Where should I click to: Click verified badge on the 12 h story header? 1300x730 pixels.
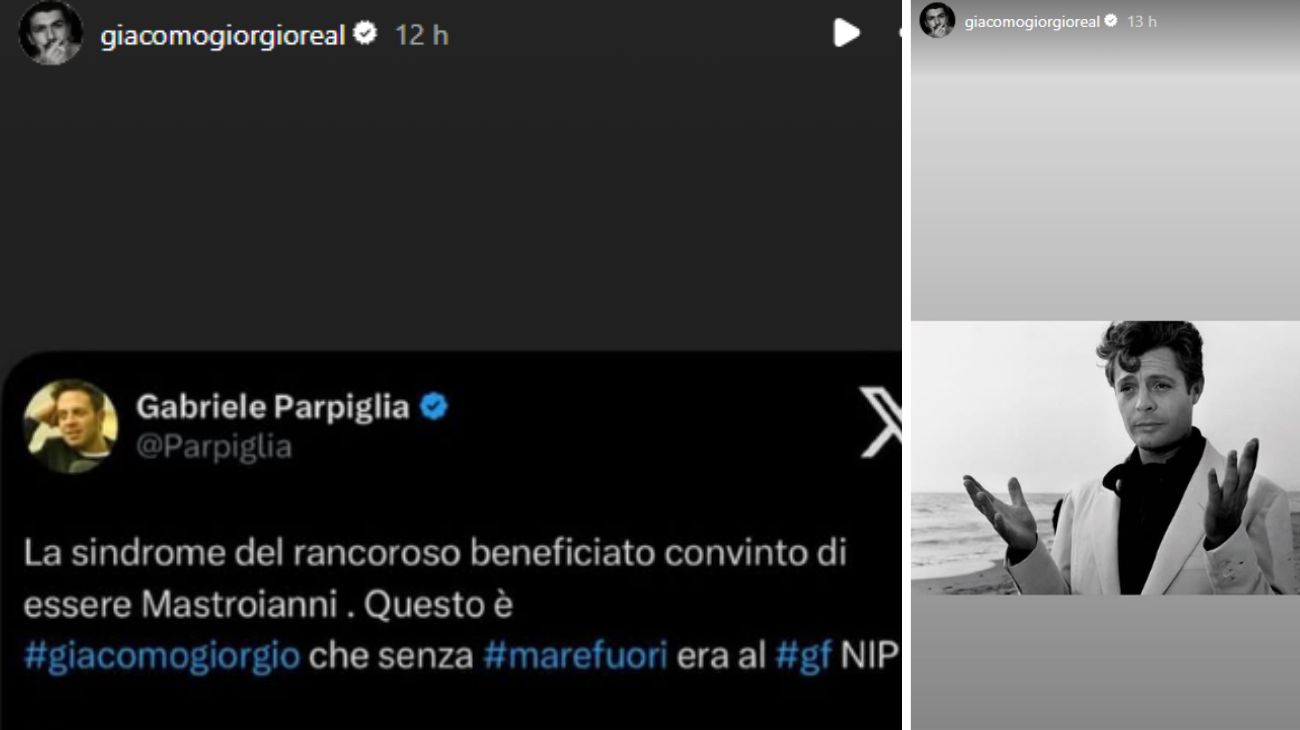click(x=366, y=34)
